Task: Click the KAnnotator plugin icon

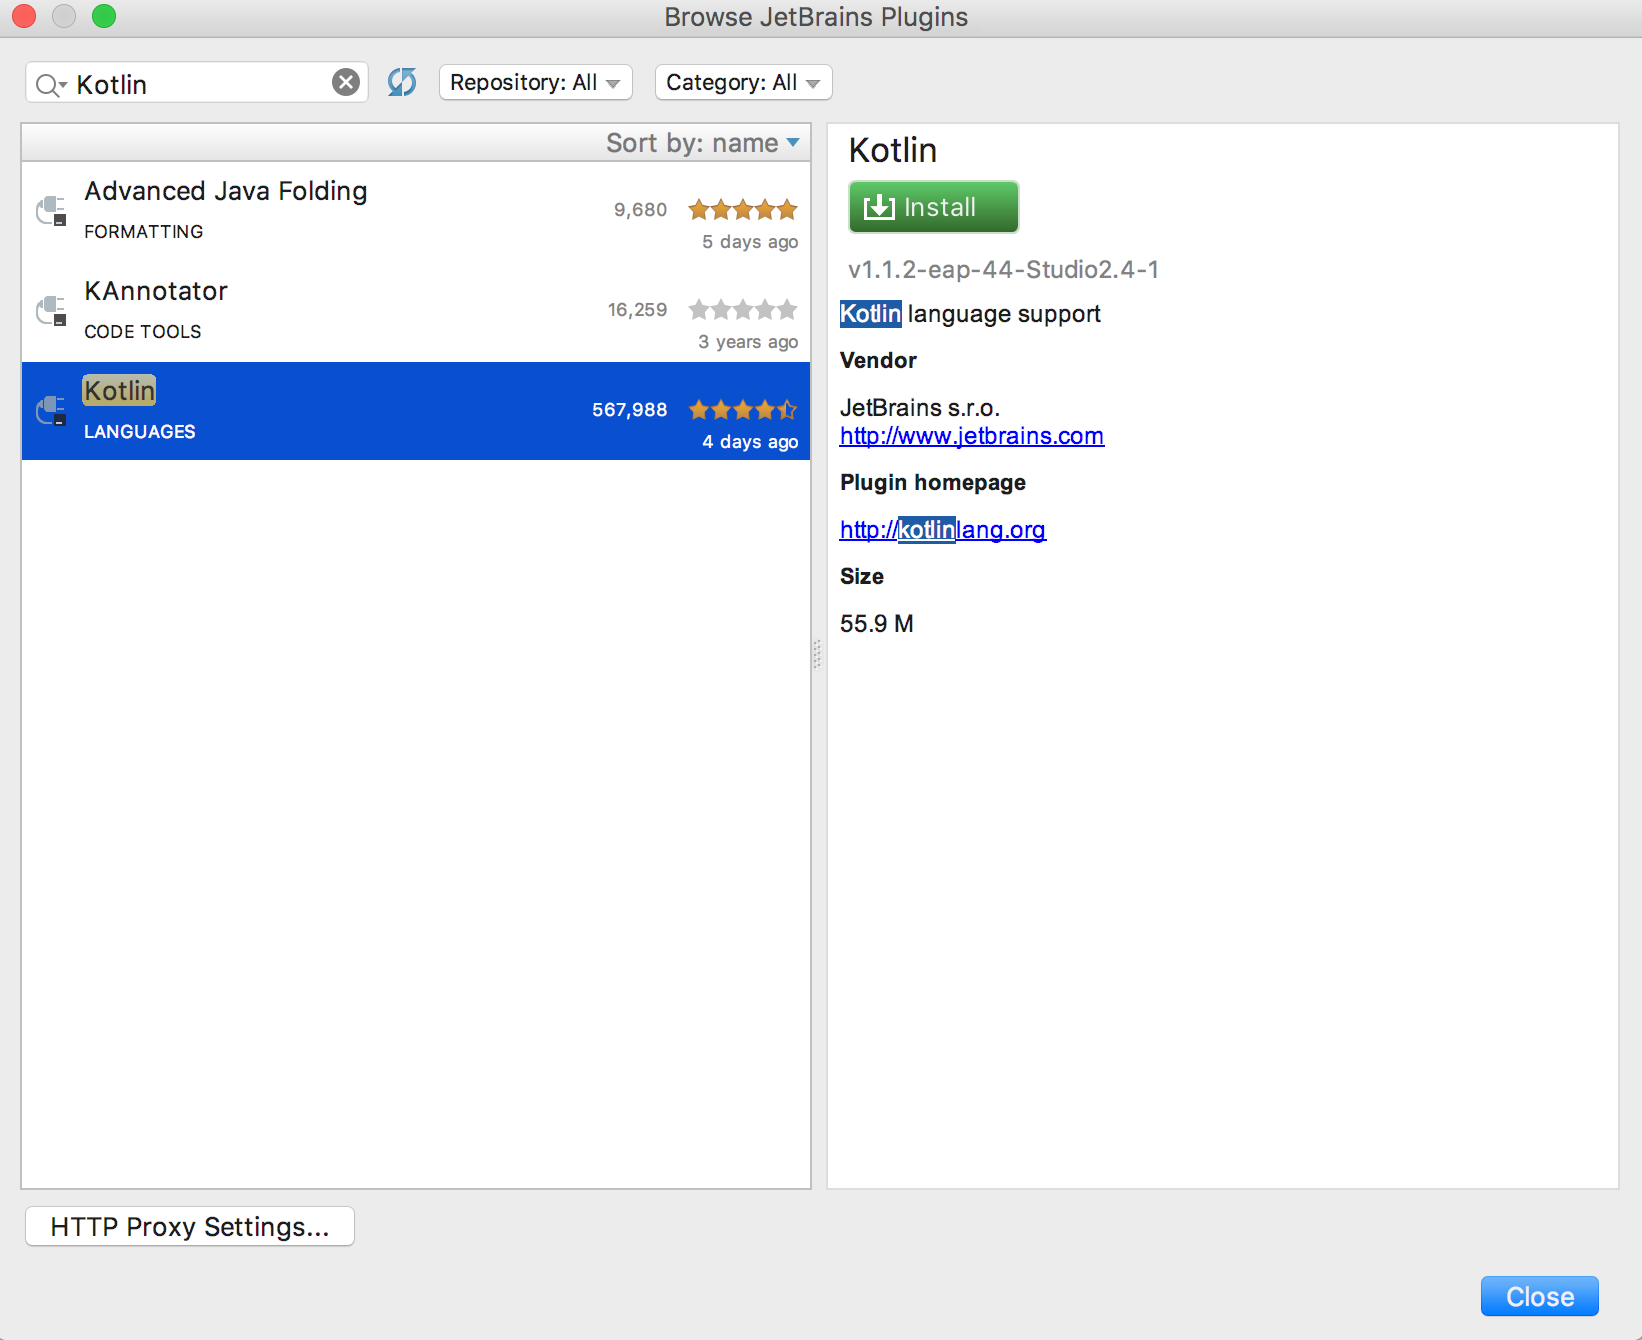Action: click(52, 310)
